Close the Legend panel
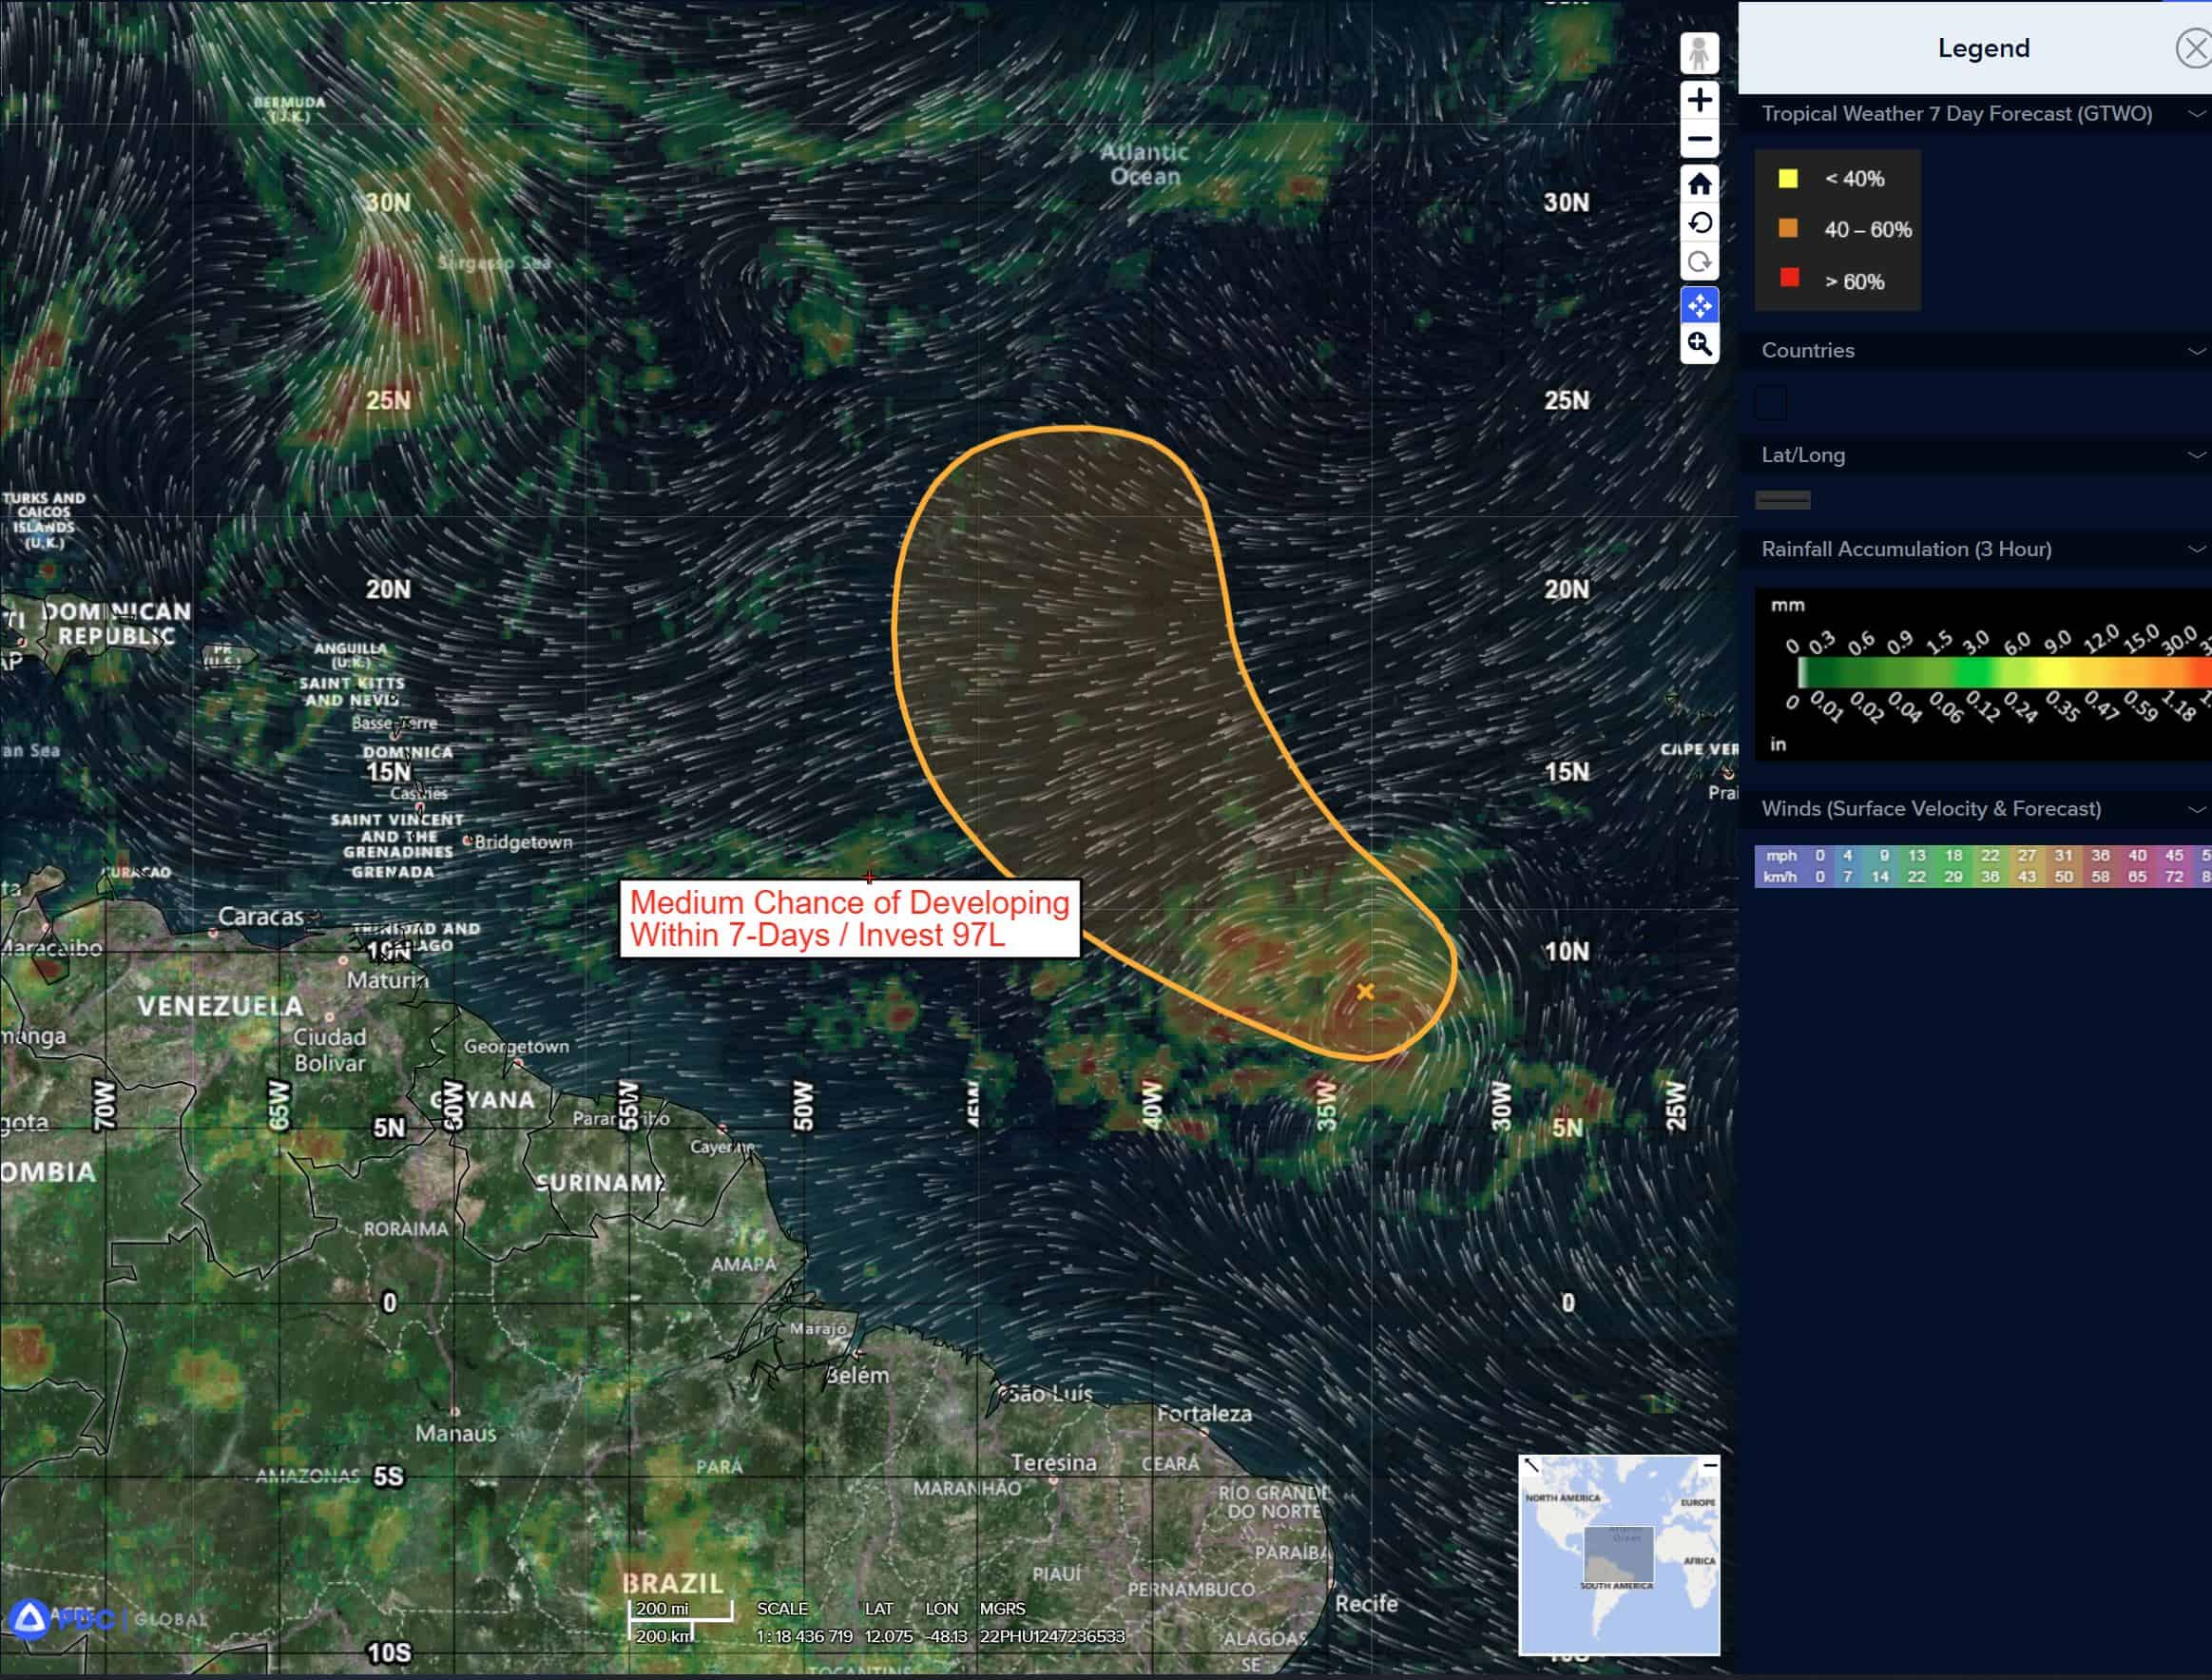2212x1680 pixels. pyautogui.click(x=2193, y=48)
